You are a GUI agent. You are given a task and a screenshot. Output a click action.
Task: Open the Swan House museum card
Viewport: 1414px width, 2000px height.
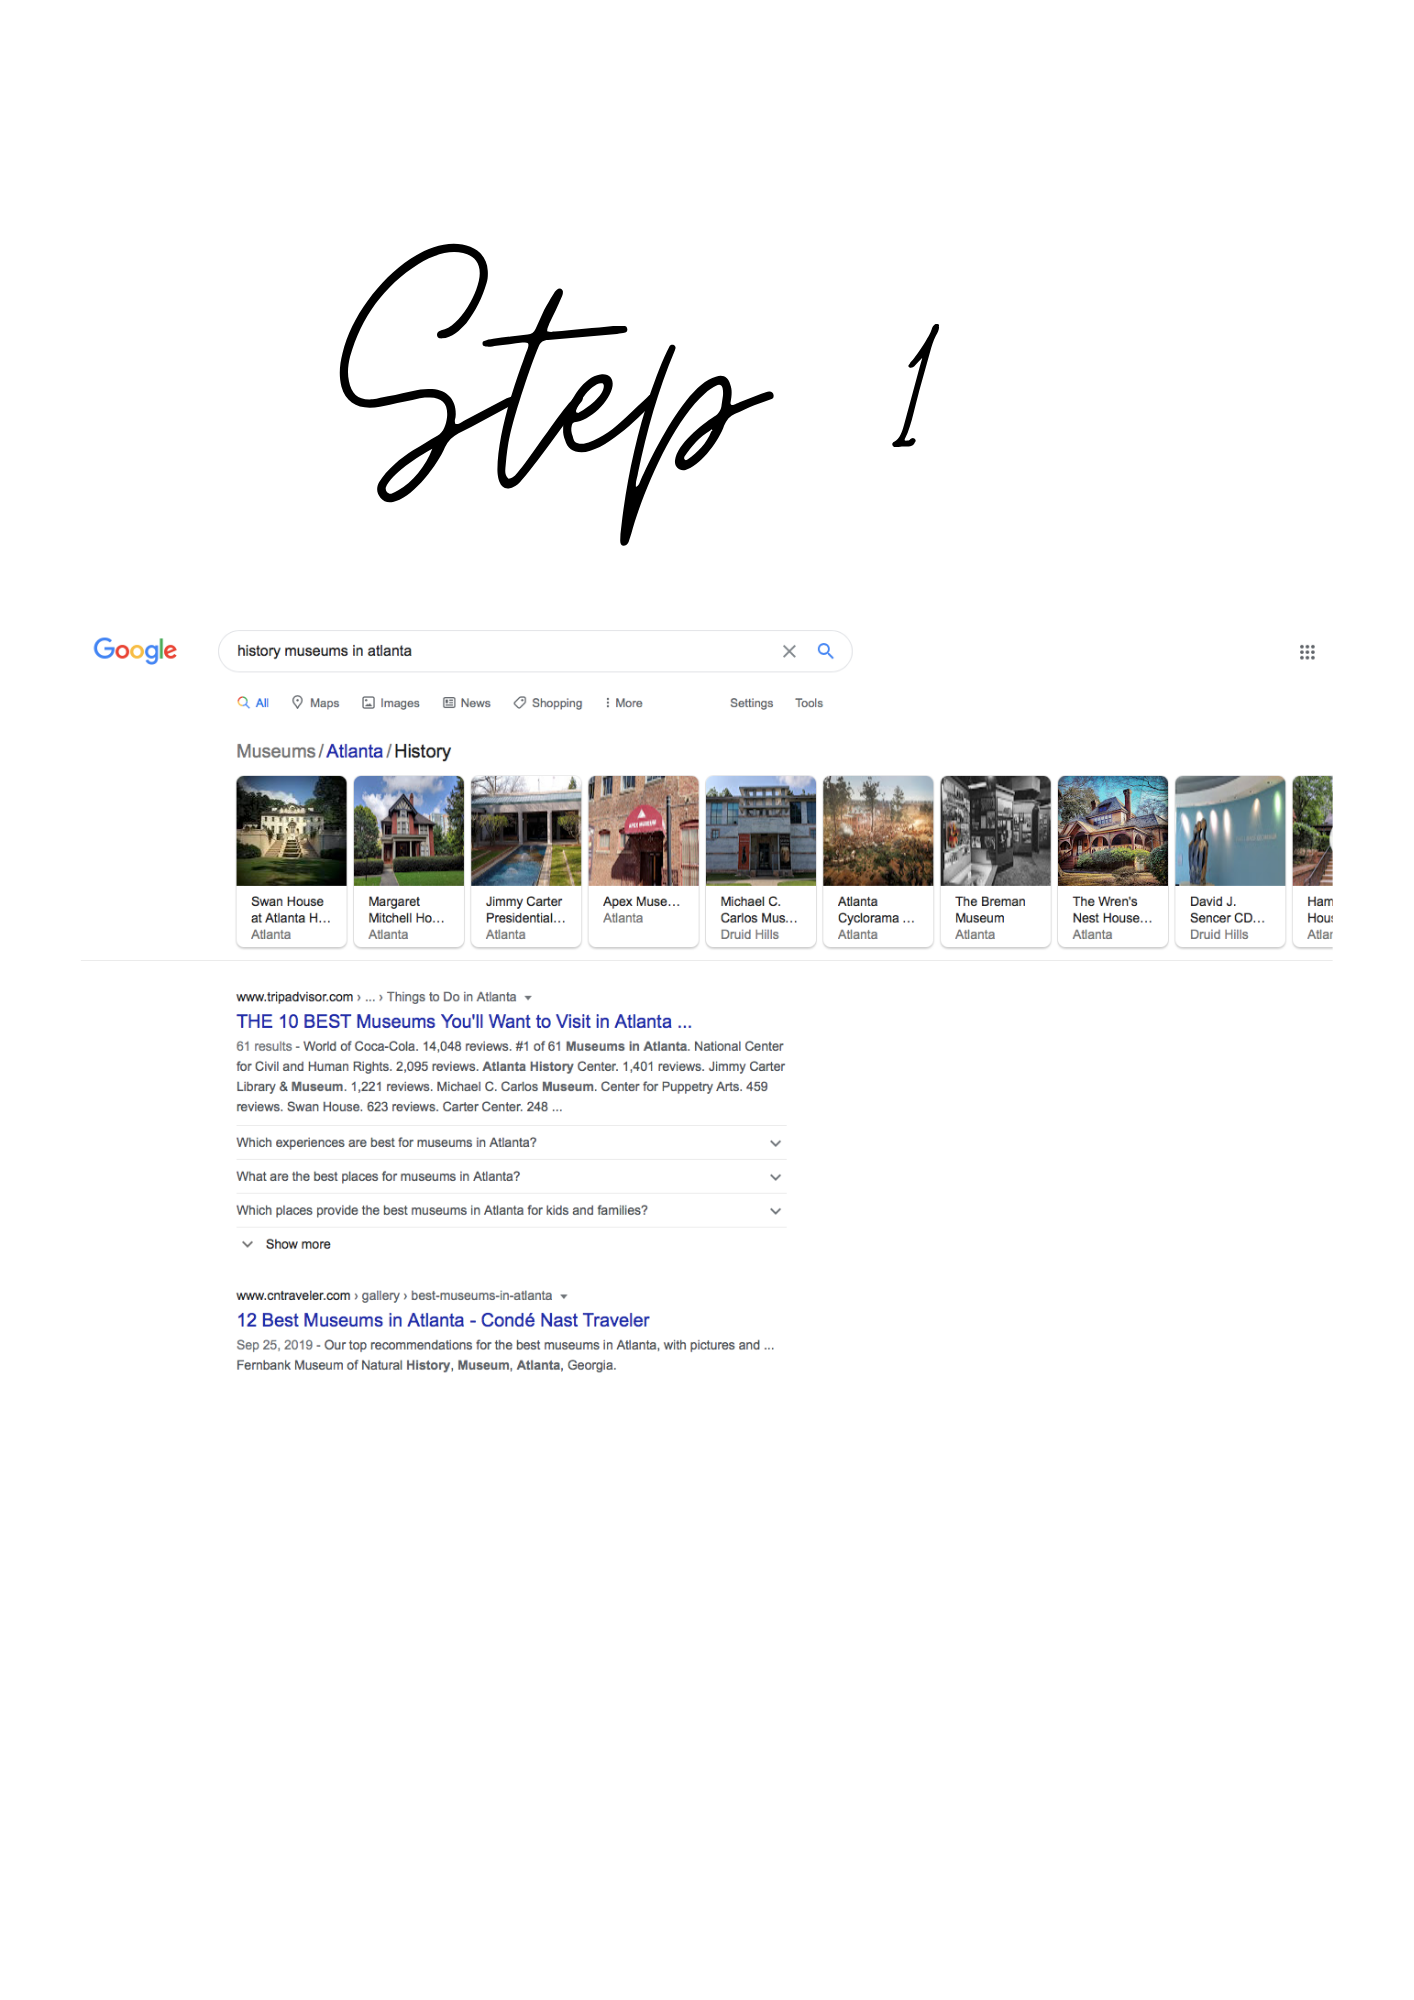pos(291,861)
